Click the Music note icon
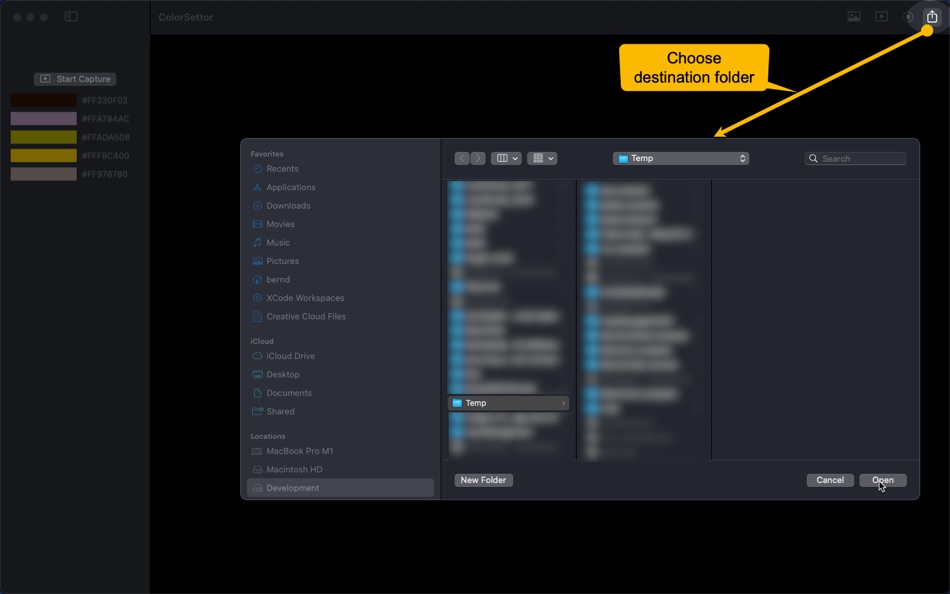Image resolution: width=950 pixels, height=594 pixels. [257, 242]
